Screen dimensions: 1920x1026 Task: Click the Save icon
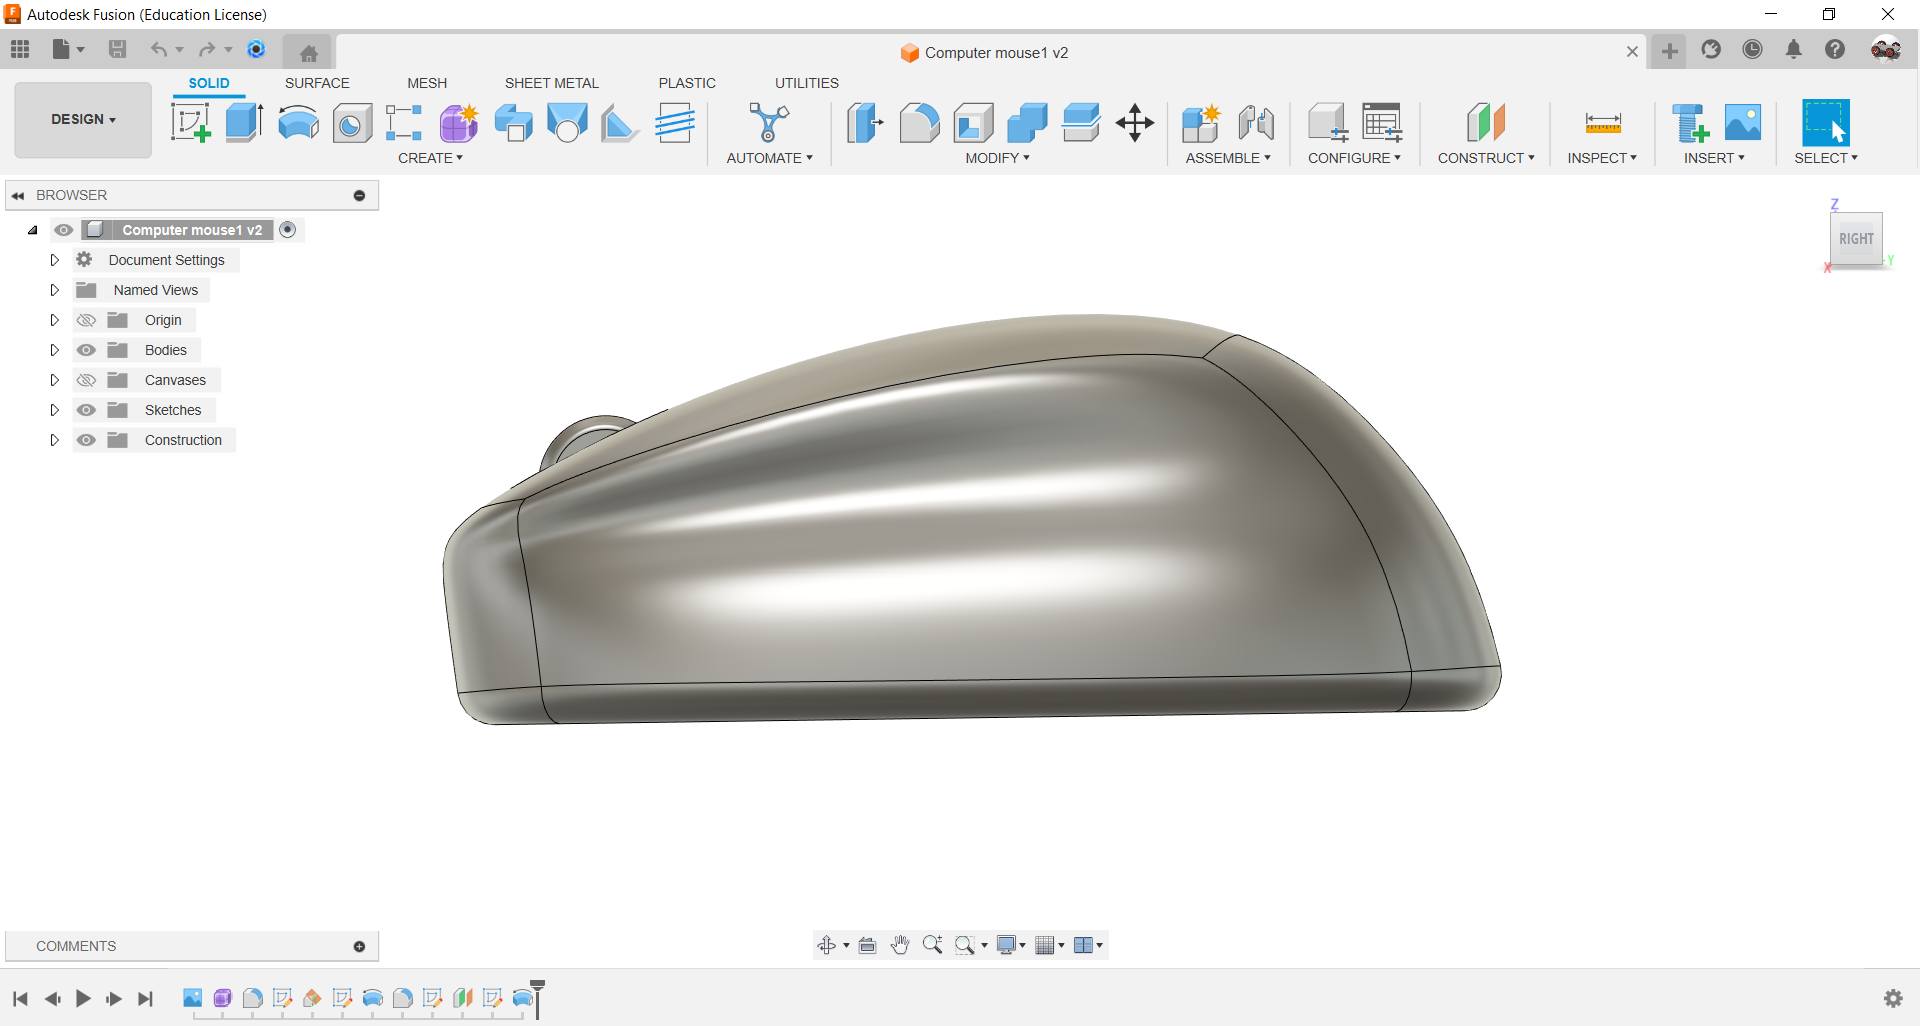tap(117, 49)
